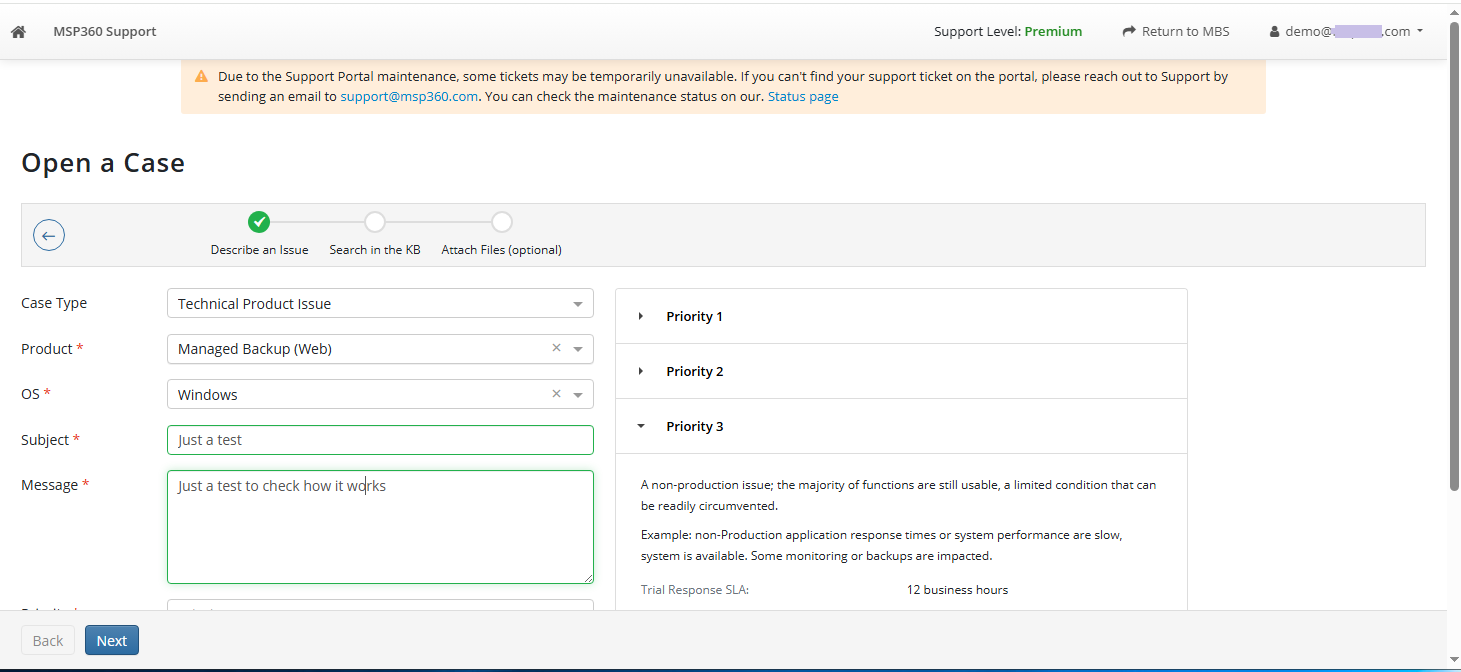
Task: Click the Trial Response SLA label
Action: tap(695, 590)
